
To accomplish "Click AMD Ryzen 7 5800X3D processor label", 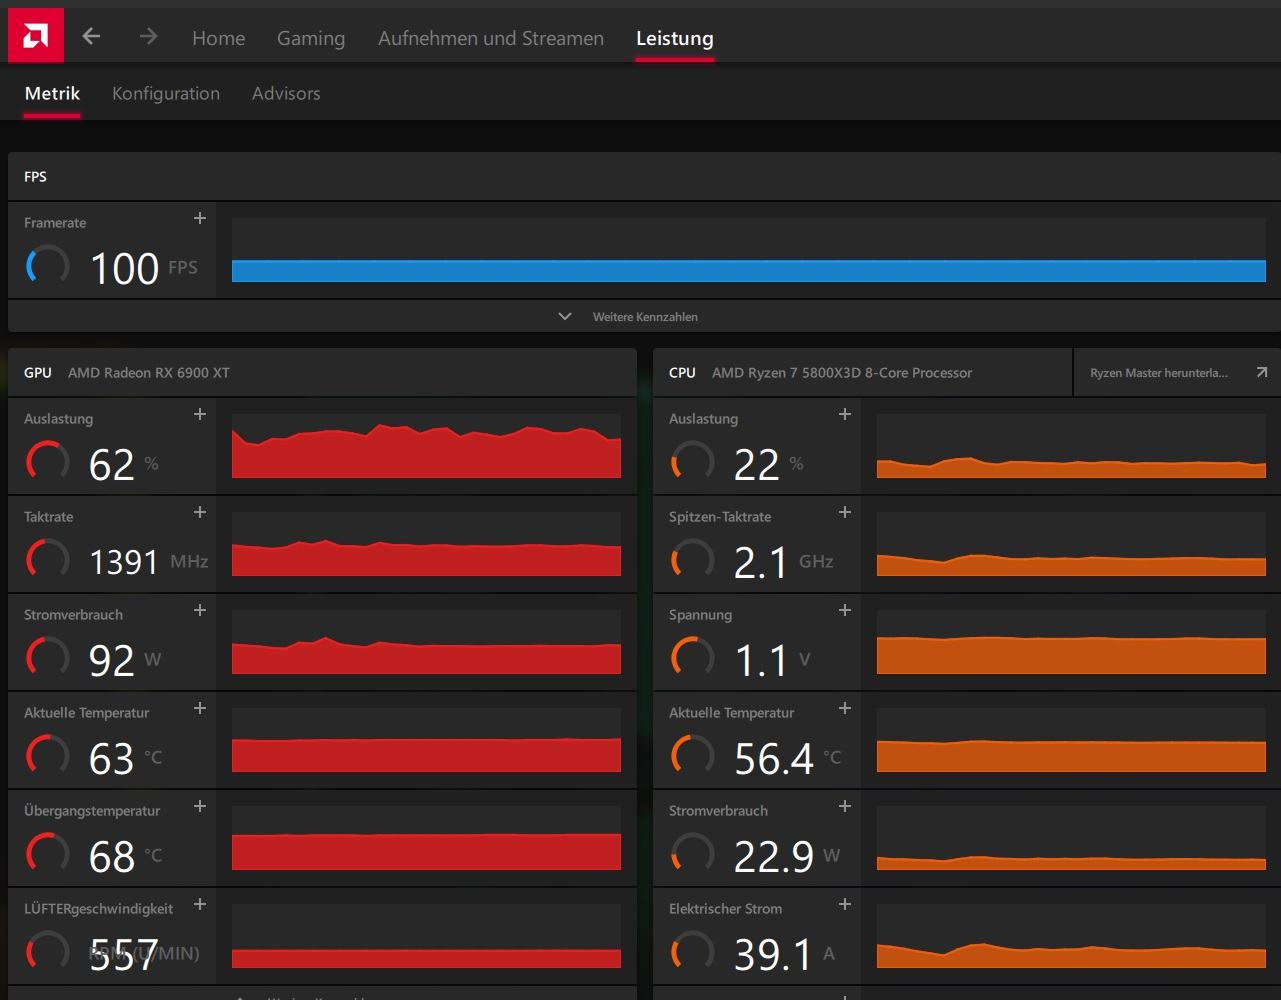I will tap(842, 373).
